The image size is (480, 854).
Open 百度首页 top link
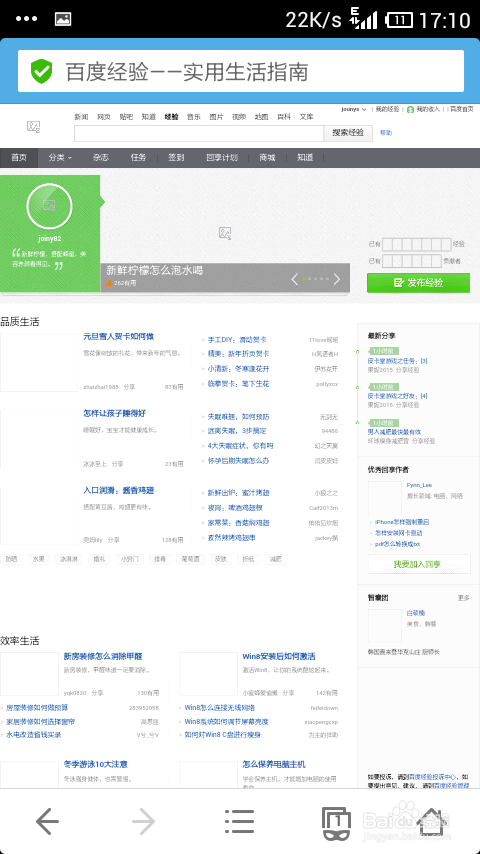pyautogui.click(x=461, y=109)
